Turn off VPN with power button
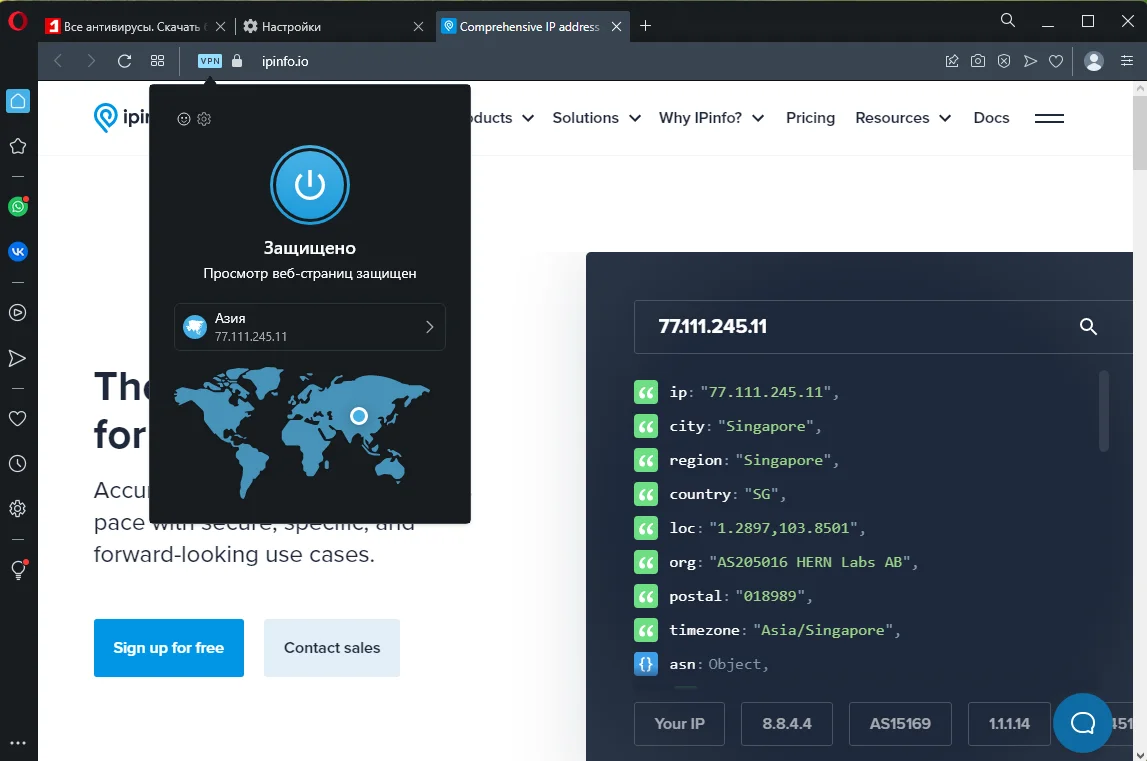The width and height of the screenshot is (1147, 761). 310,184
